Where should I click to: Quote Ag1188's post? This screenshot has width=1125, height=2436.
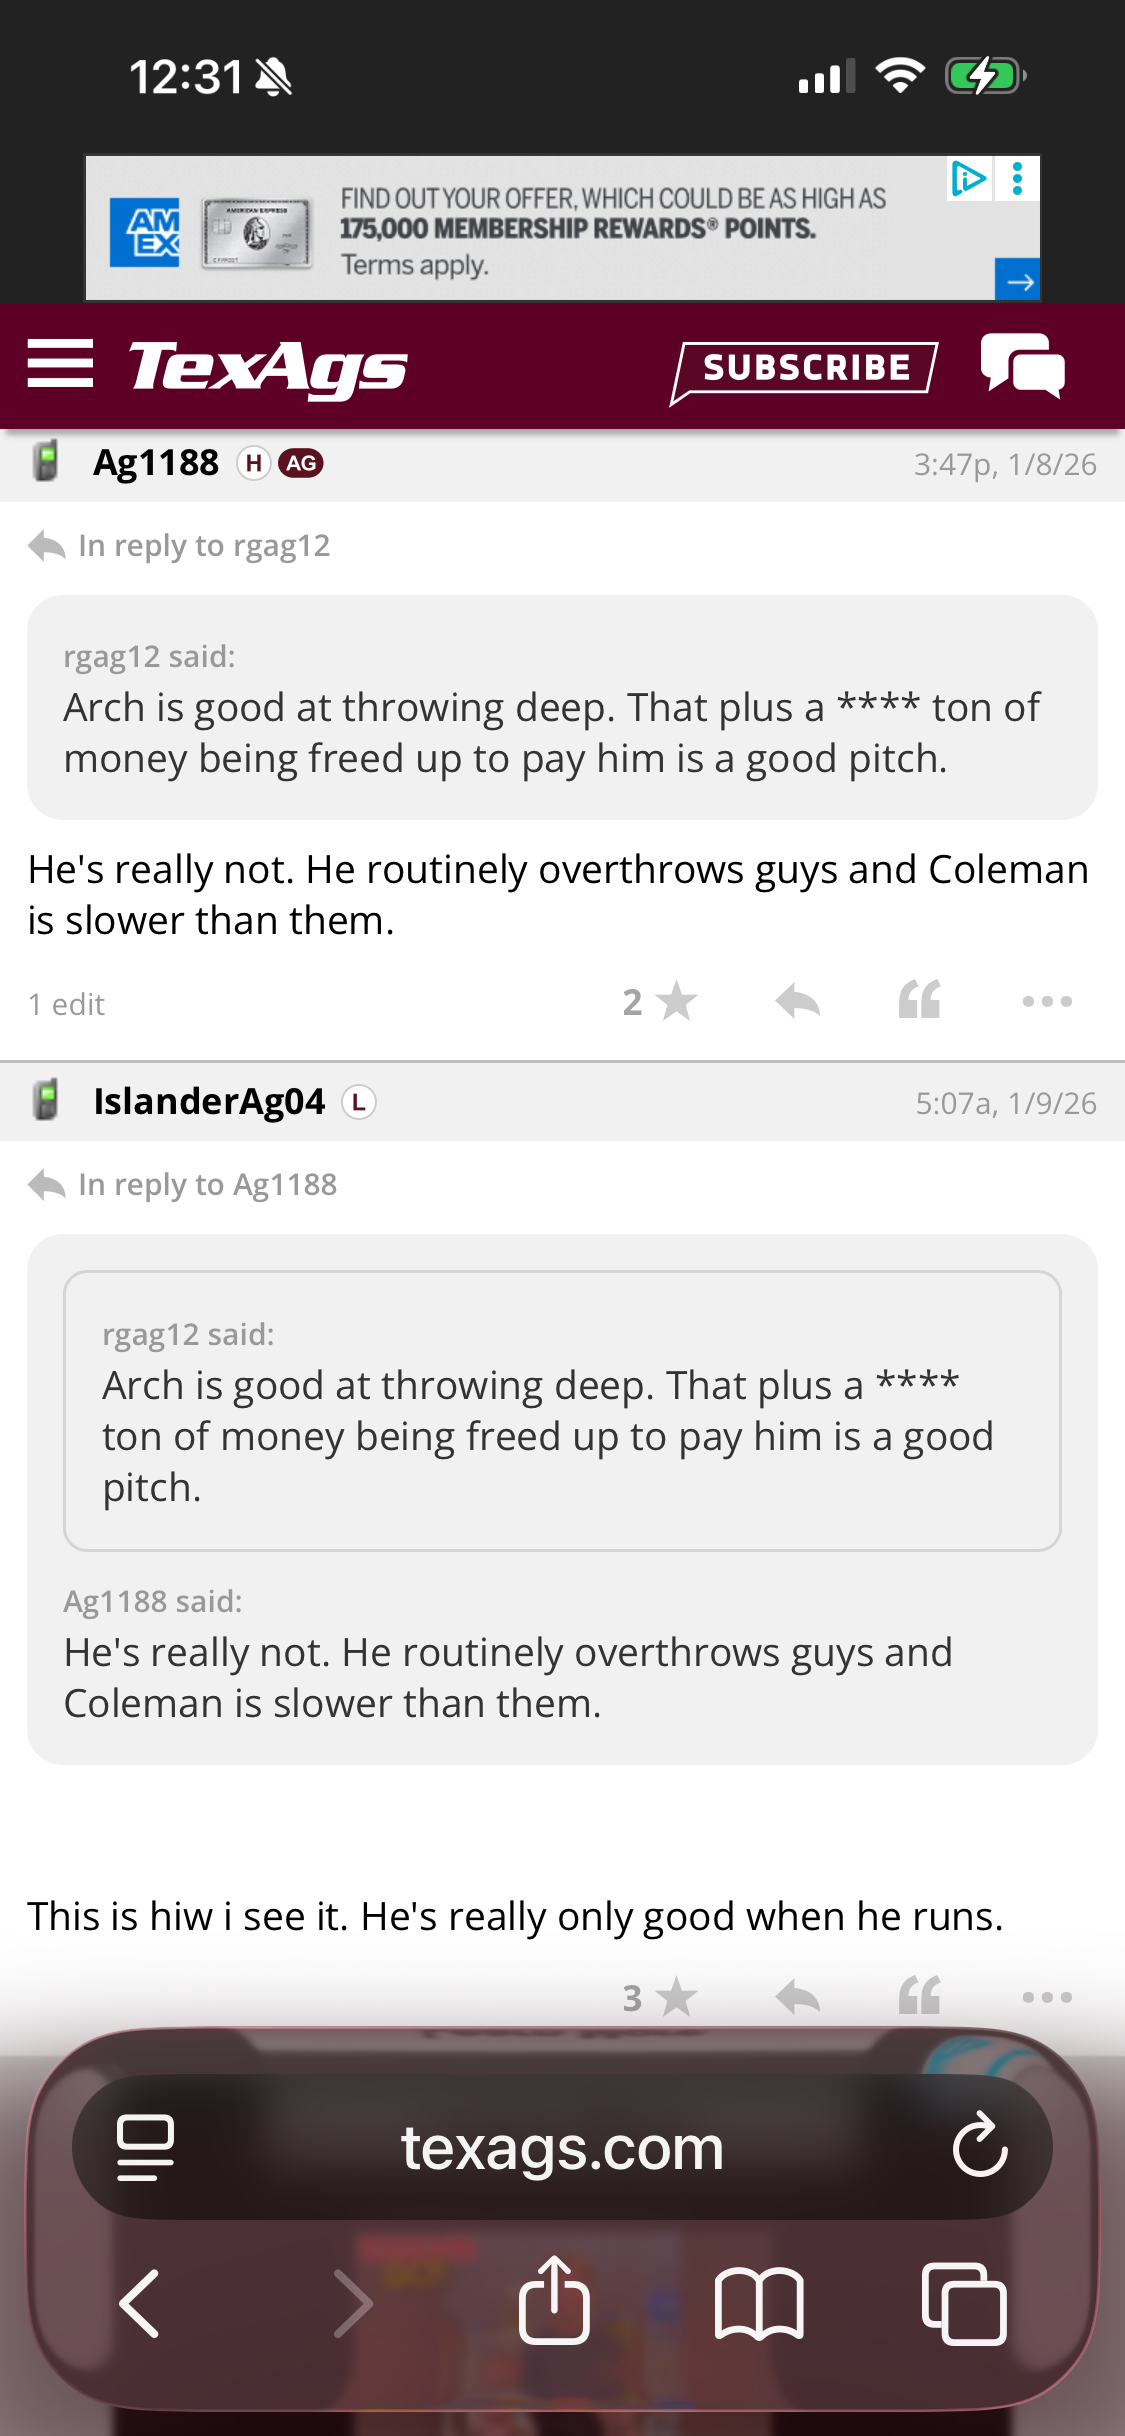pos(919,1002)
